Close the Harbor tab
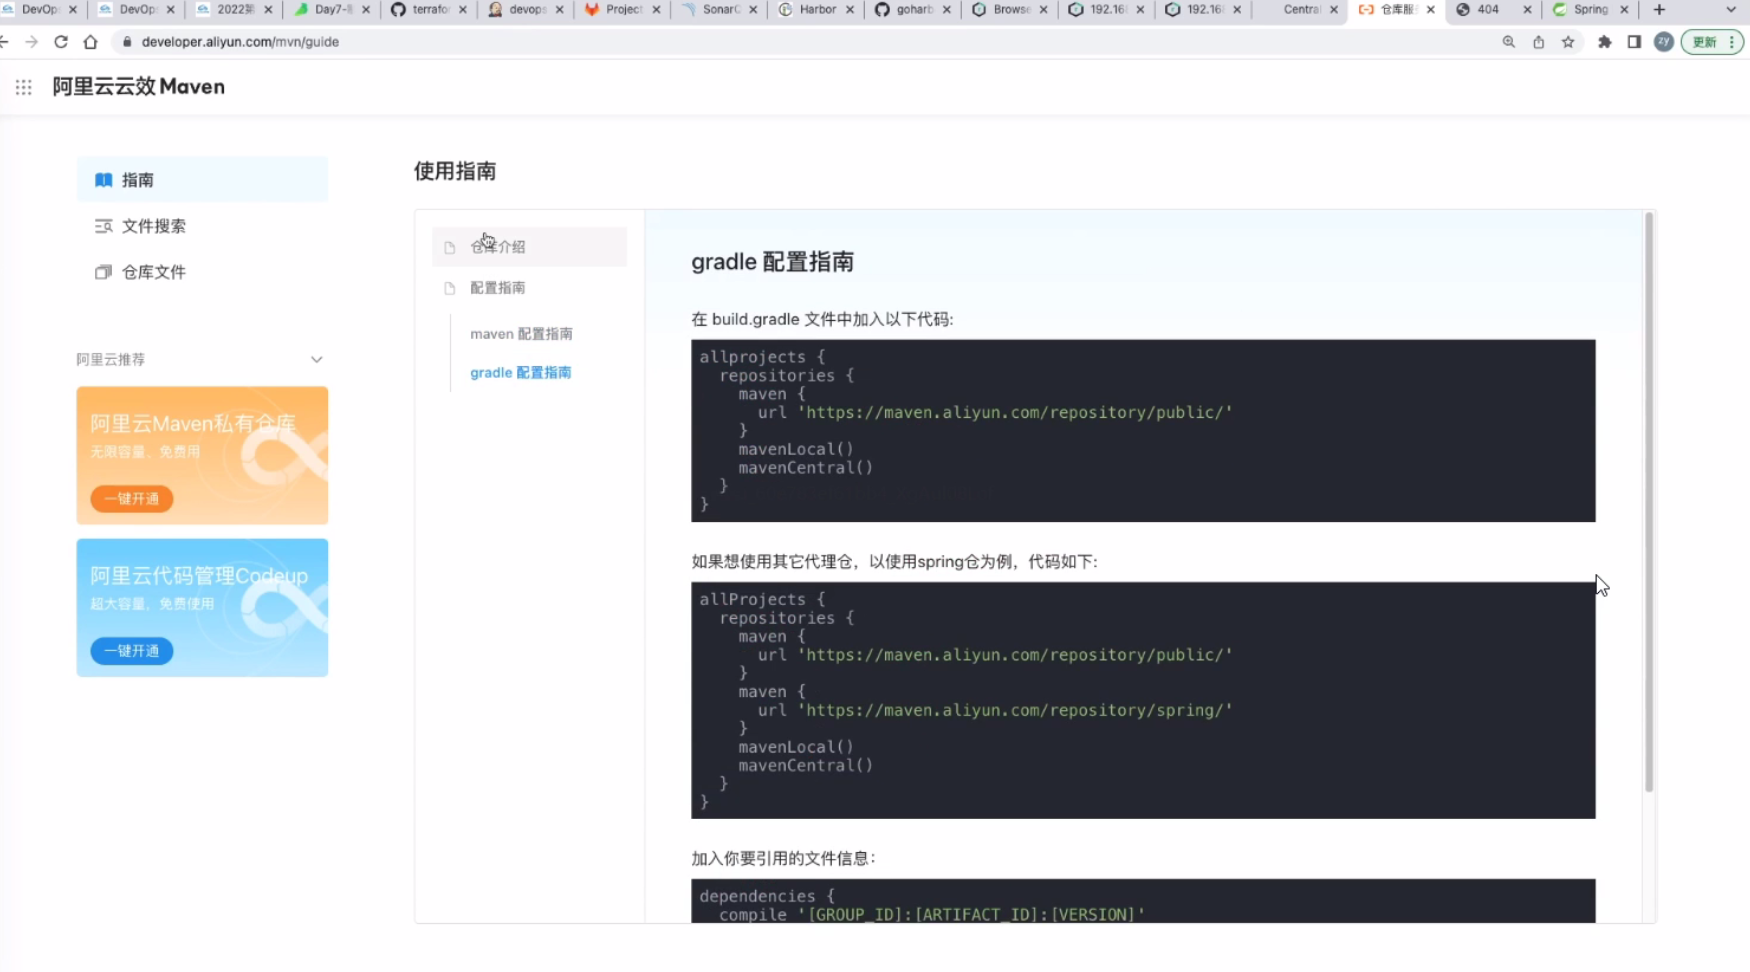Image resolution: width=1750 pixels, height=972 pixels. click(x=850, y=9)
